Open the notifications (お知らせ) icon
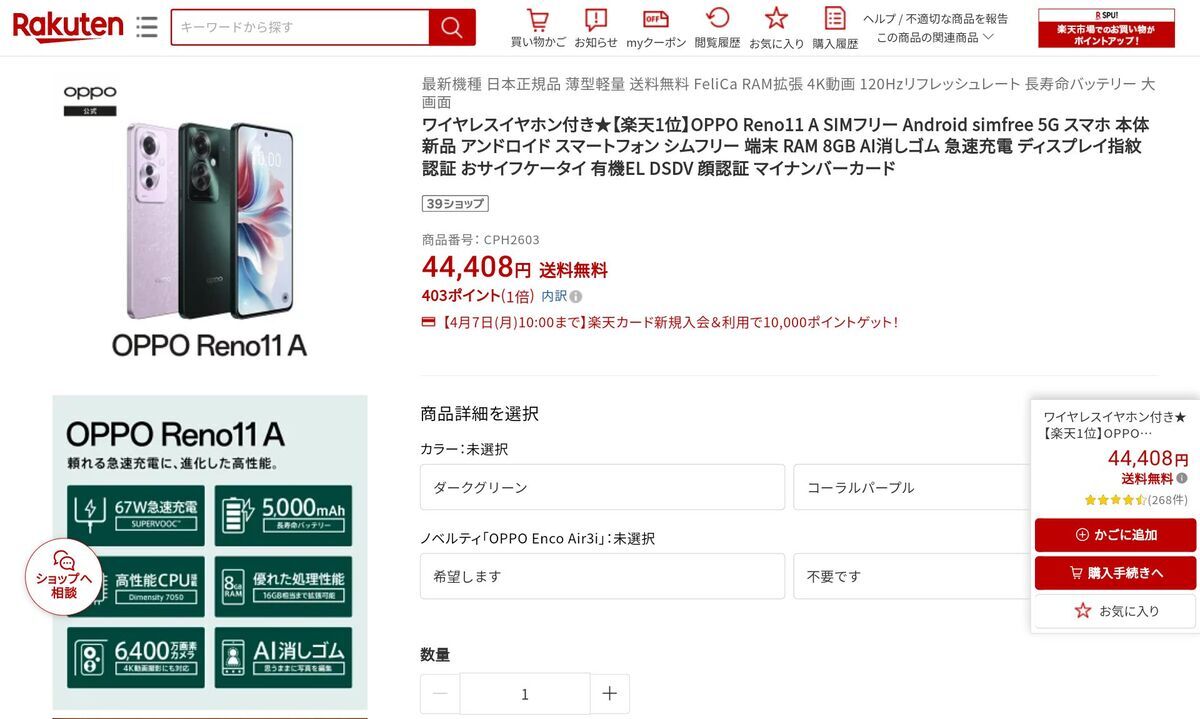Viewport: 1200px width, 719px height. point(596,21)
